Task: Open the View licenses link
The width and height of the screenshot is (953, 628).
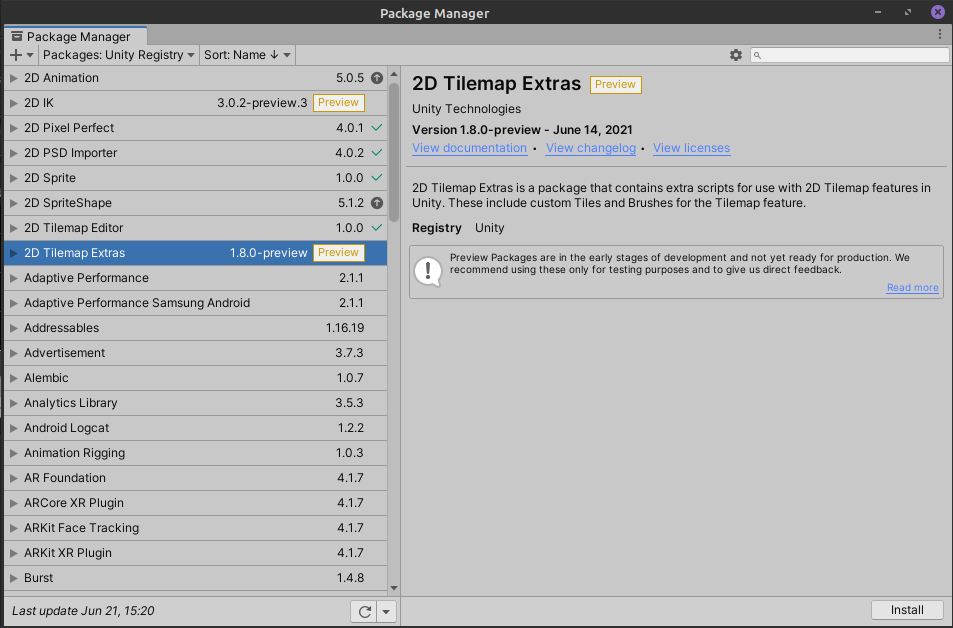Action: 692,148
